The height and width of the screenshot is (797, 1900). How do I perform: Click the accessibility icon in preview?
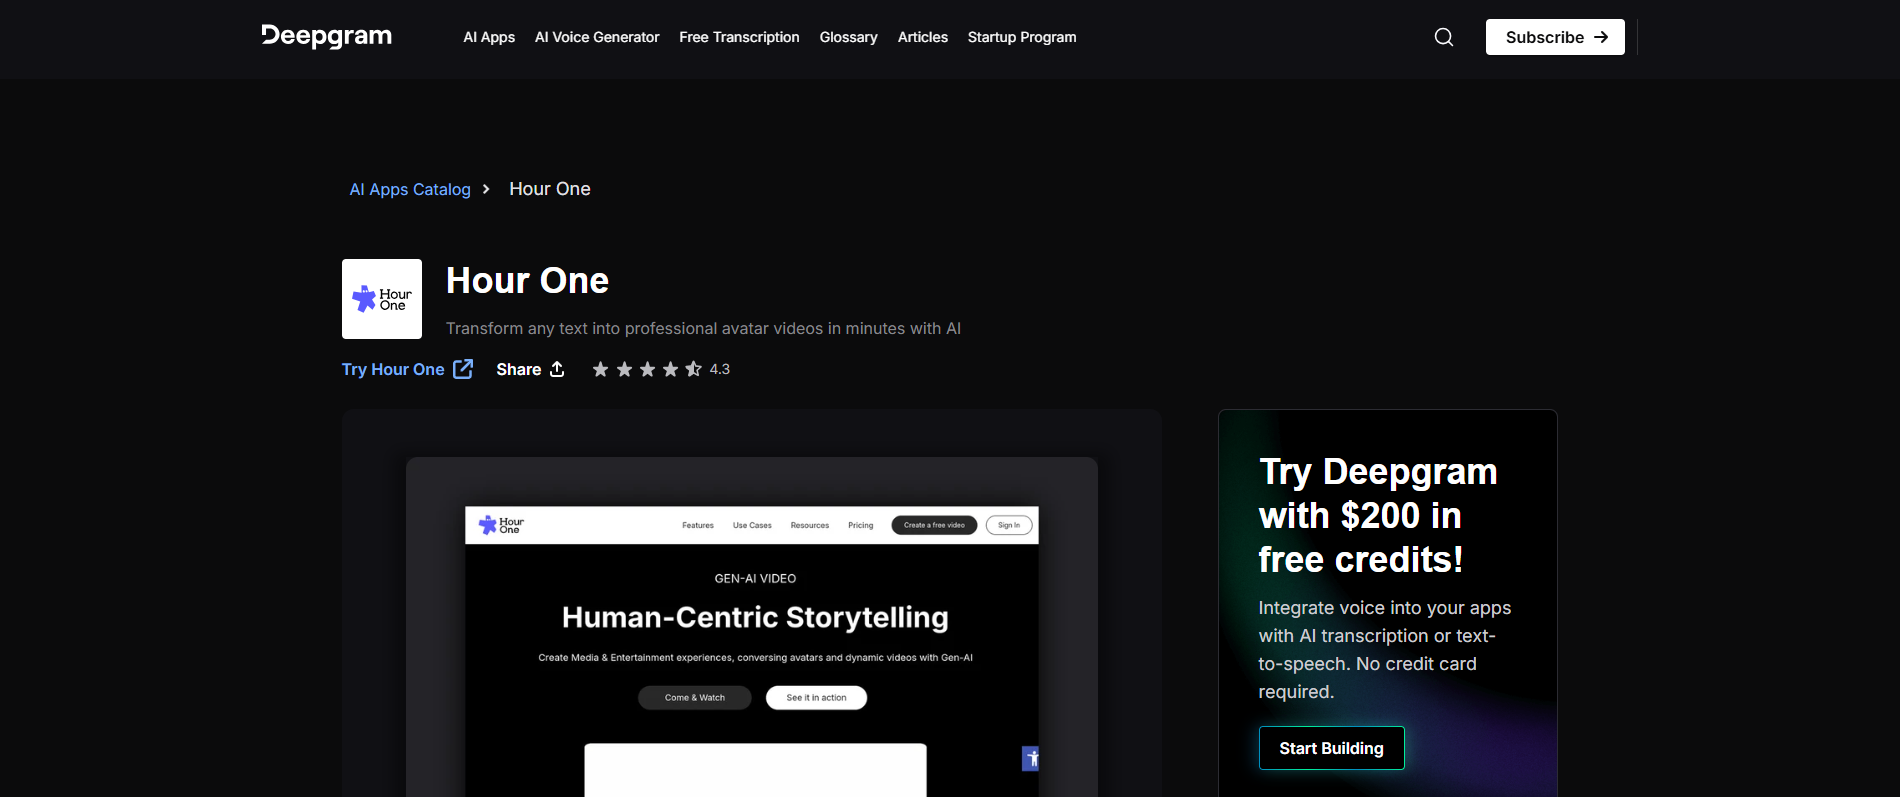coord(1031,758)
